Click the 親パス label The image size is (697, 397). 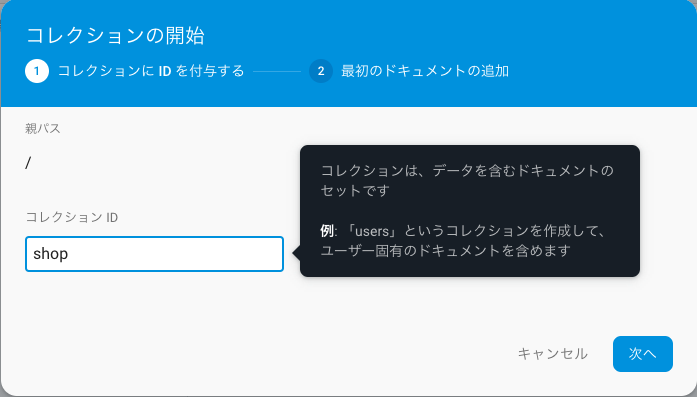pyautogui.click(x=43, y=128)
